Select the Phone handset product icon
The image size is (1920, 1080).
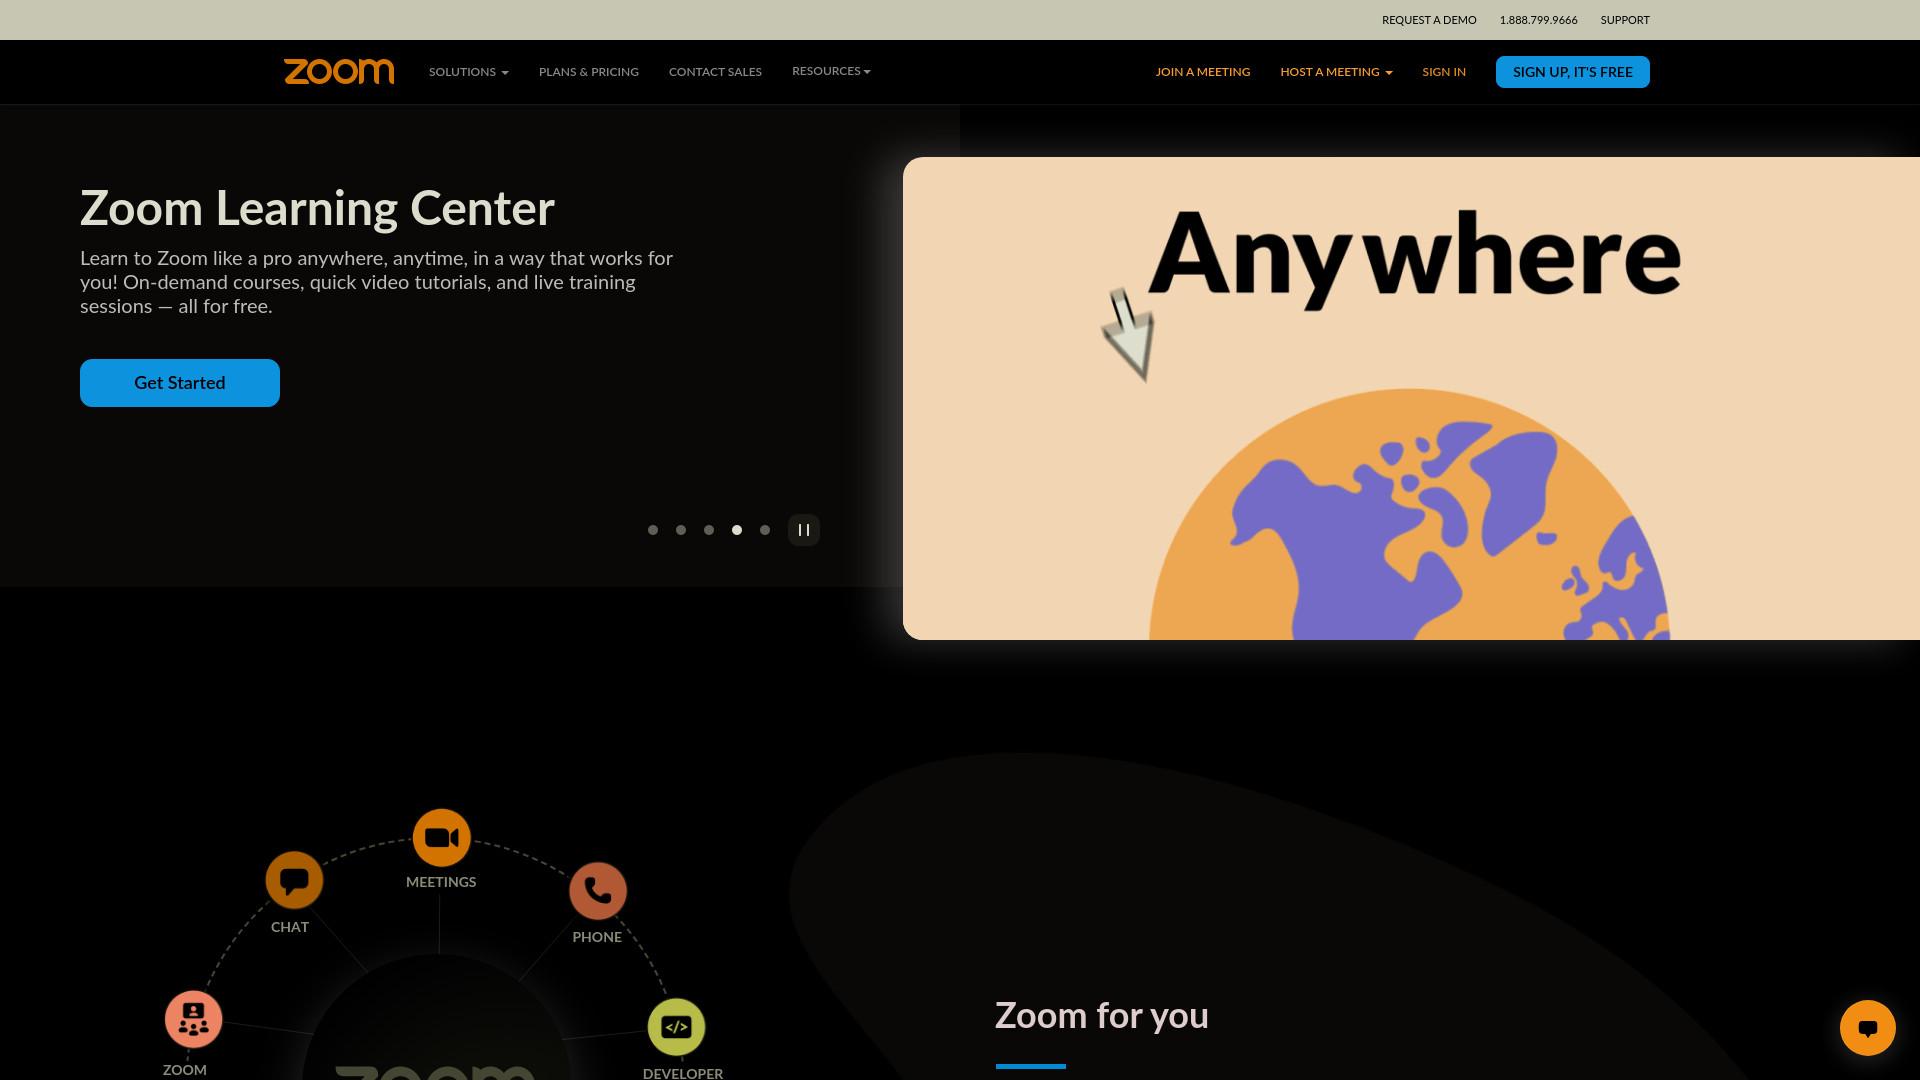click(x=598, y=891)
